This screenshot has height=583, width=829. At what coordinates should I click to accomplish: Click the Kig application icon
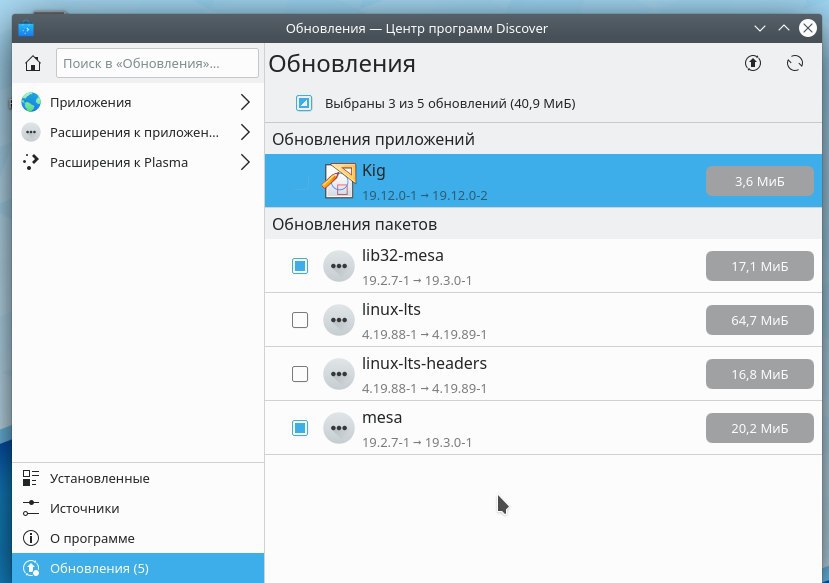(339, 181)
